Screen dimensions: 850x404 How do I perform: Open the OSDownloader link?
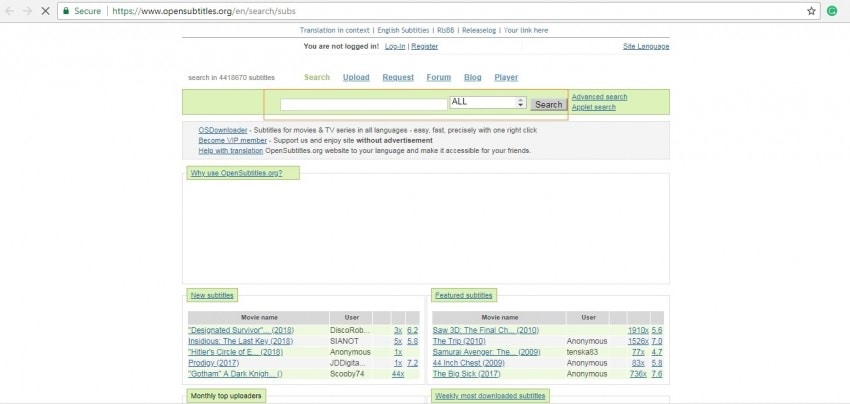point(223,131)
